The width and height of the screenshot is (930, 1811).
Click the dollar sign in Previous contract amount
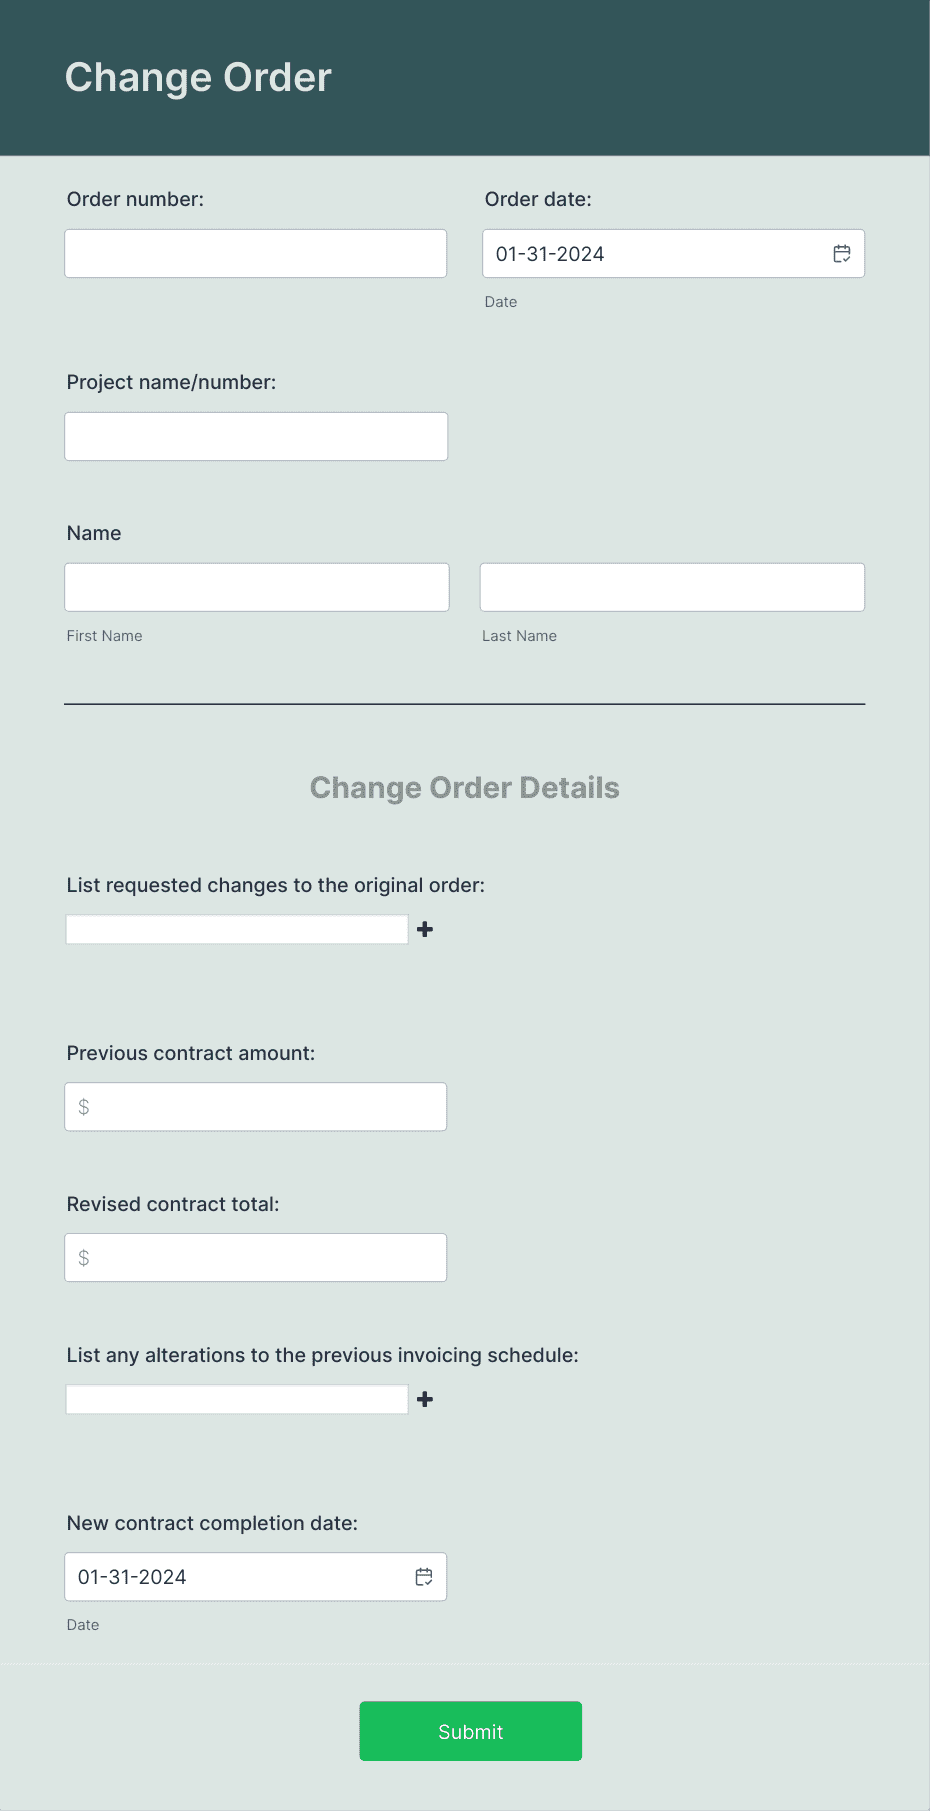point(85,1106)
